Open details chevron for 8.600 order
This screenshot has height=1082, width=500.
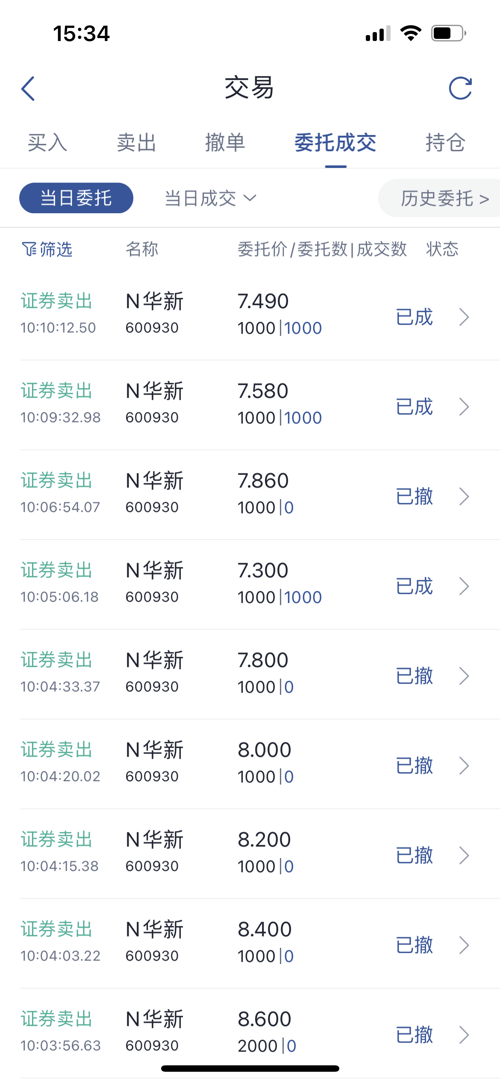click(464, 1034)
